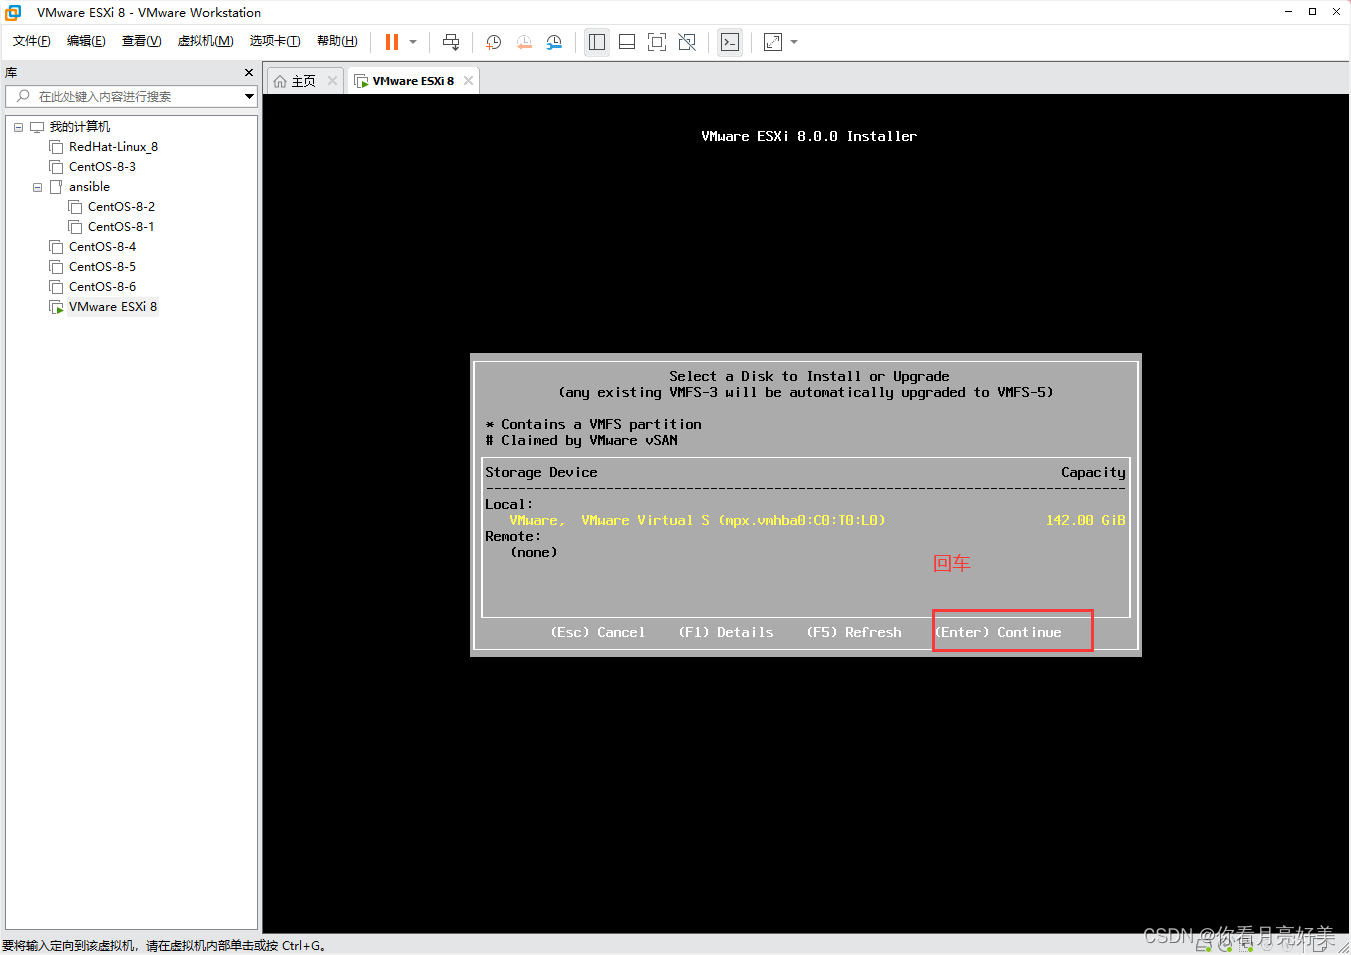This screenshot has width=1351, height=955.
Task: Click the library search input field
Action: 132,96
